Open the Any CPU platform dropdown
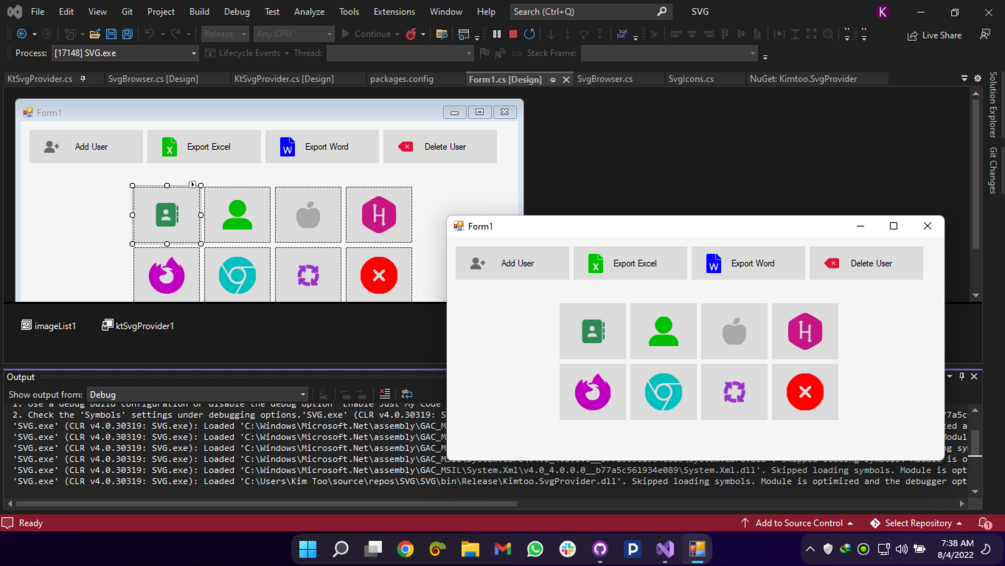1005x566 pixels. (x=294, y=34)
